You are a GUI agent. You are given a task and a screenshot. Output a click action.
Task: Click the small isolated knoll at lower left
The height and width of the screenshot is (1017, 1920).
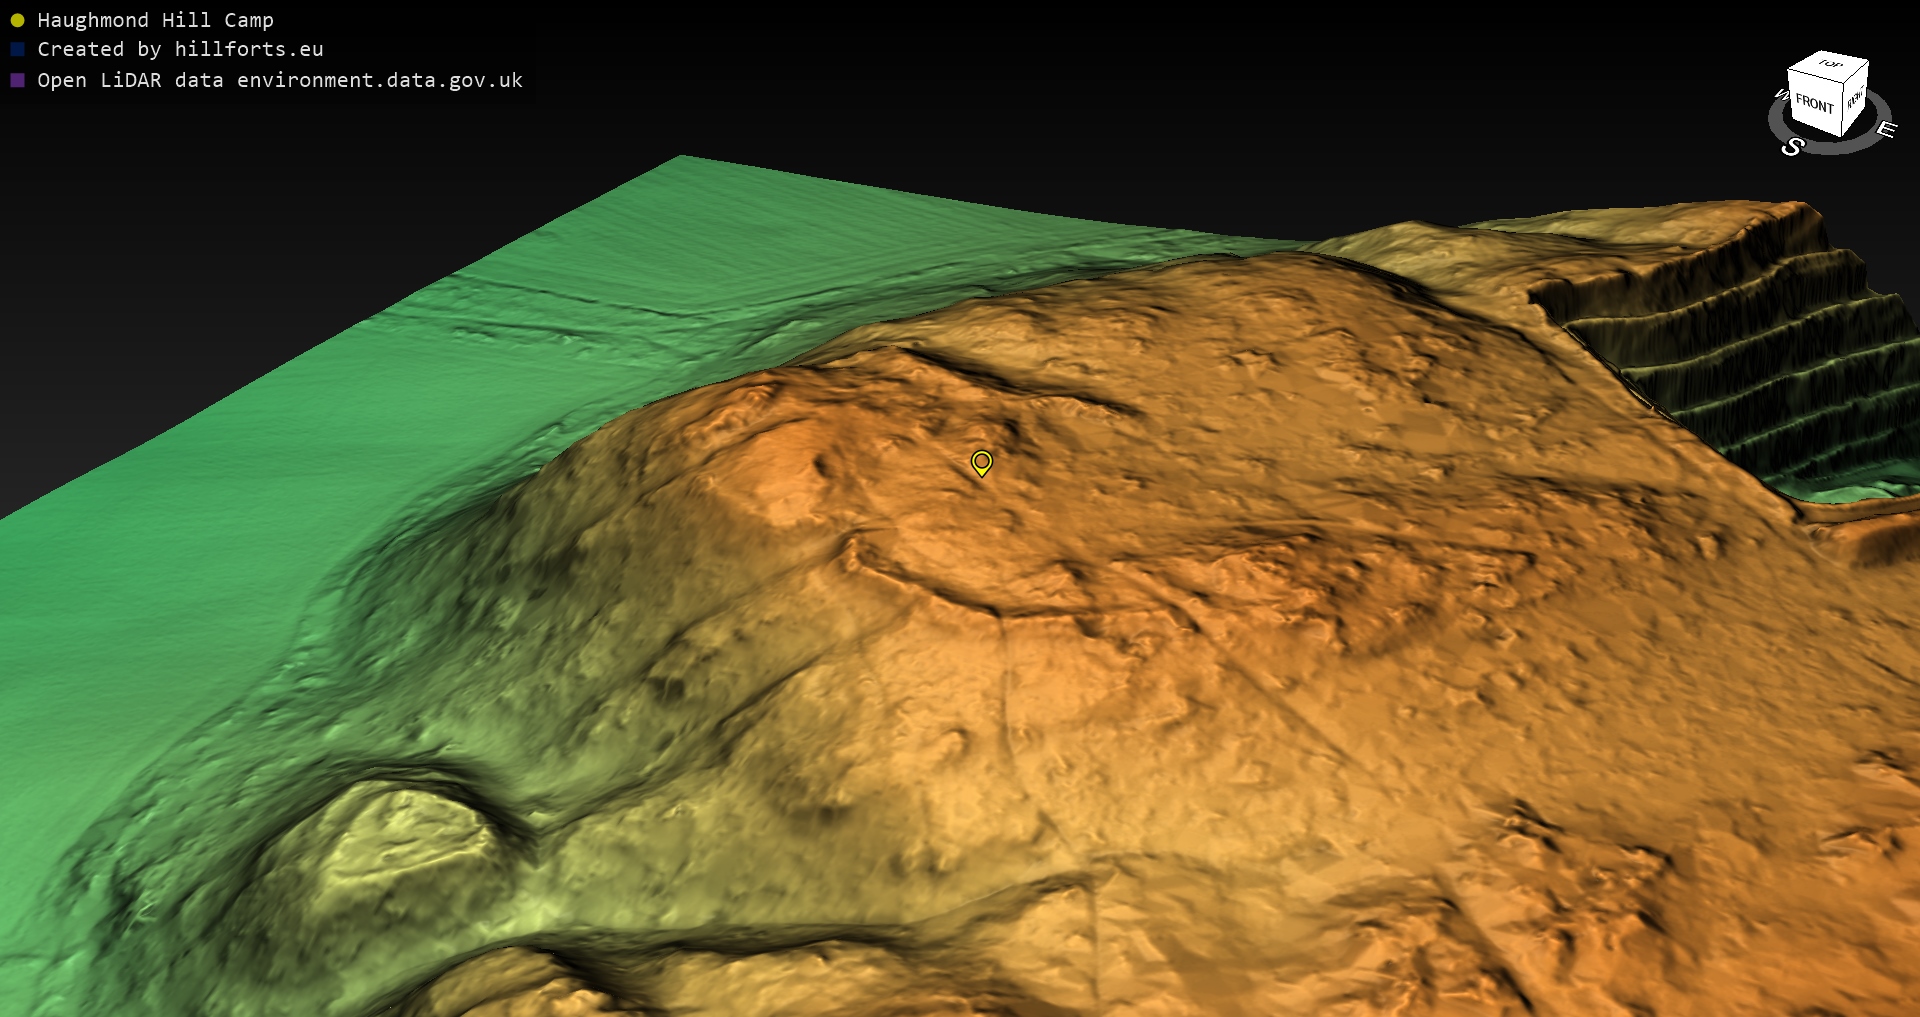400,850
